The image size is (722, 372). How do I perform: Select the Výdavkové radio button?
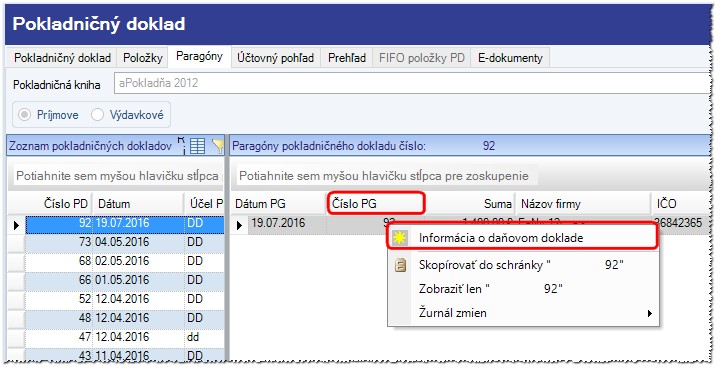(97, 115)
